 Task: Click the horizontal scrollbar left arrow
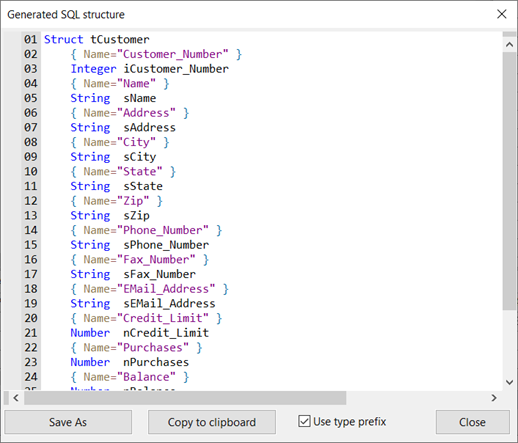16,398
